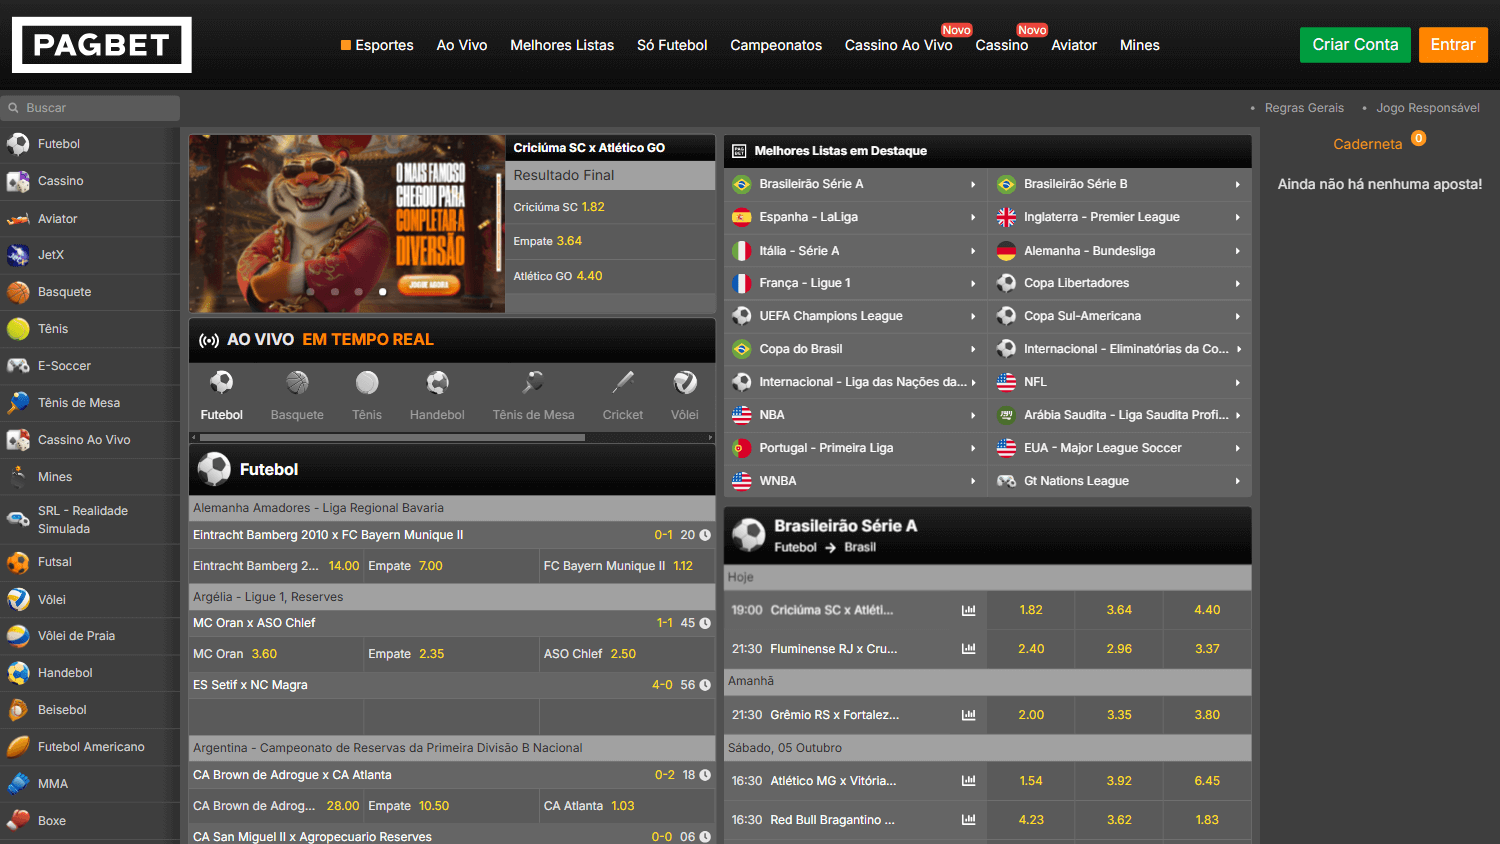Expand Portugal - Primeira Liga list
The image size is (1500, 844).
point(855,448)
